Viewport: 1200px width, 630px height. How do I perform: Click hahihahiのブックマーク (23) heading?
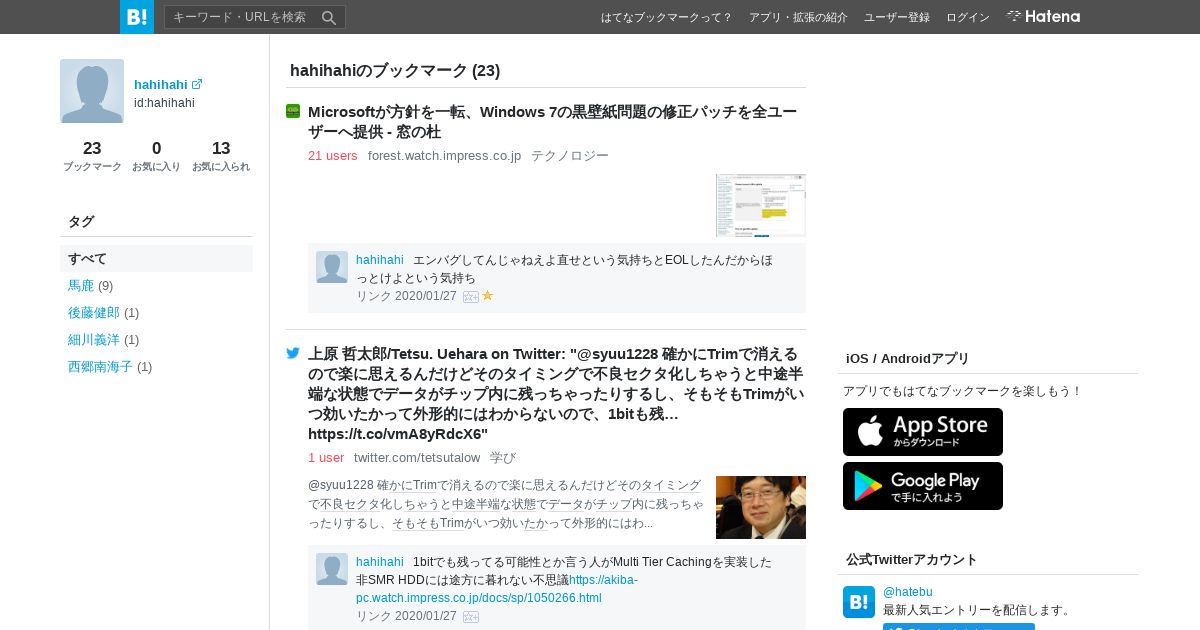(x=395, y=70)
